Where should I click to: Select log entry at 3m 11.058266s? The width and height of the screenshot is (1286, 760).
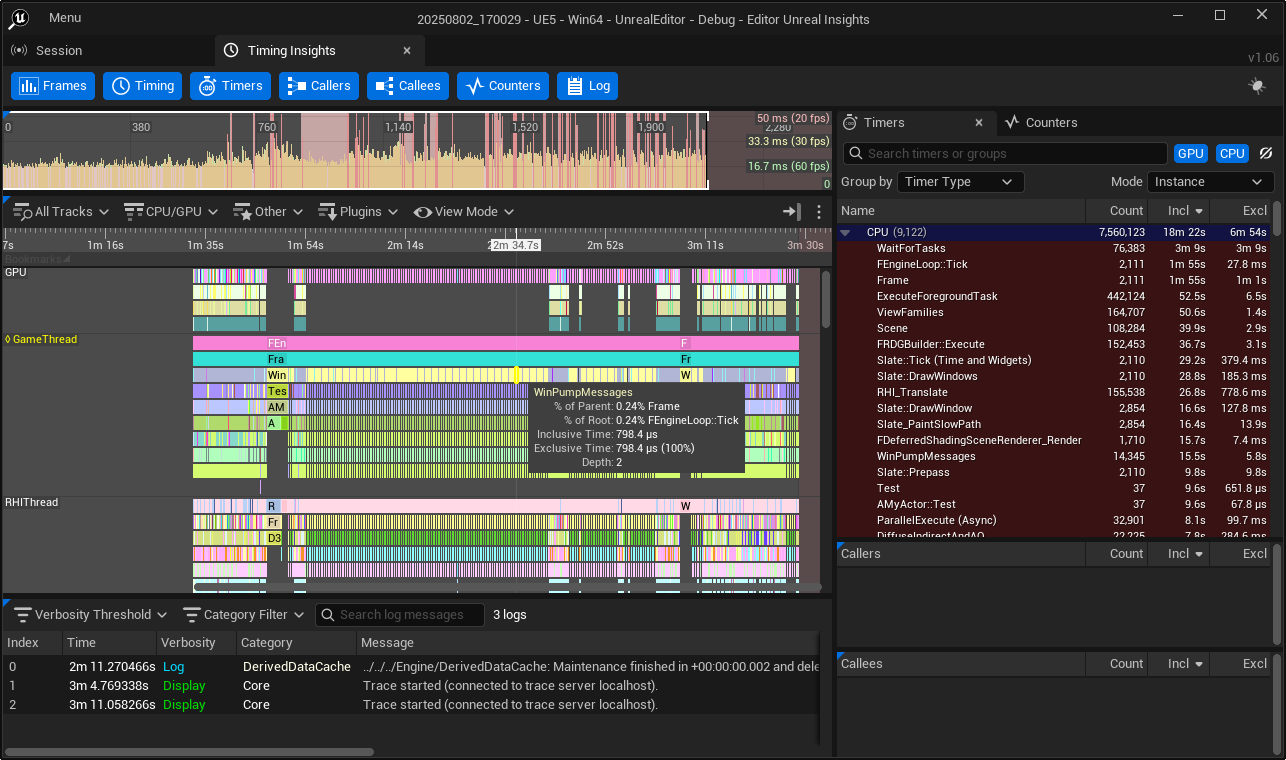(x=410, y=705)
